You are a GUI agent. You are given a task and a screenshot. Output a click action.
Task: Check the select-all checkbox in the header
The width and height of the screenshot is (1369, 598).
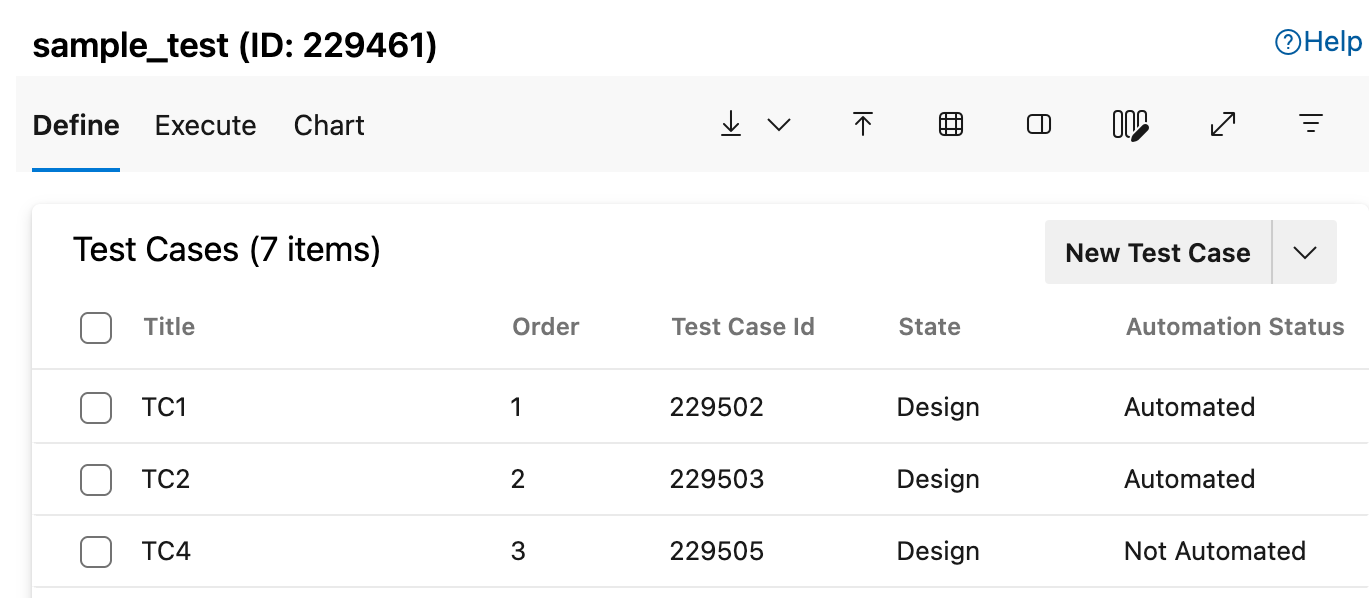(95, 327)
